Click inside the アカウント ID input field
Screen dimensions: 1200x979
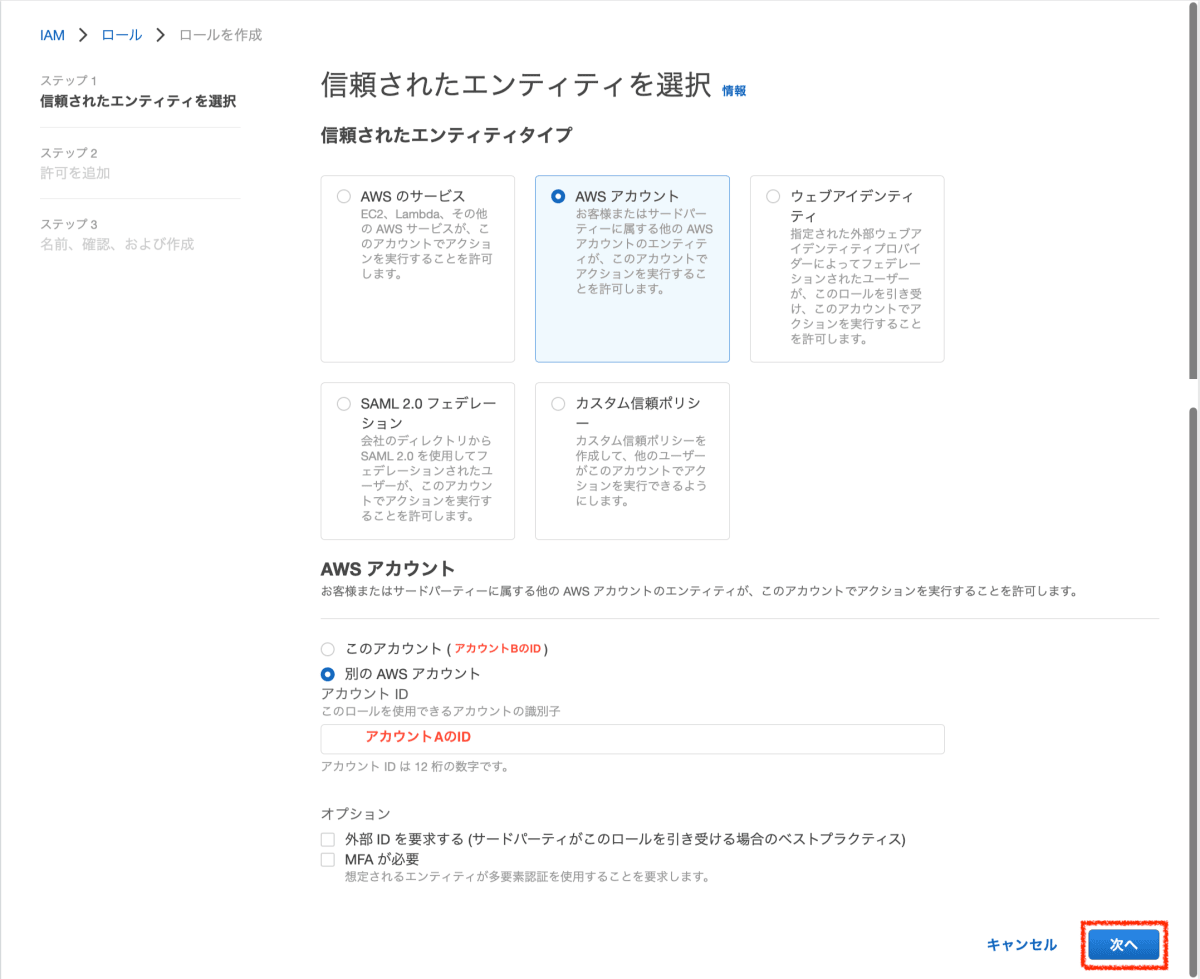632,739
